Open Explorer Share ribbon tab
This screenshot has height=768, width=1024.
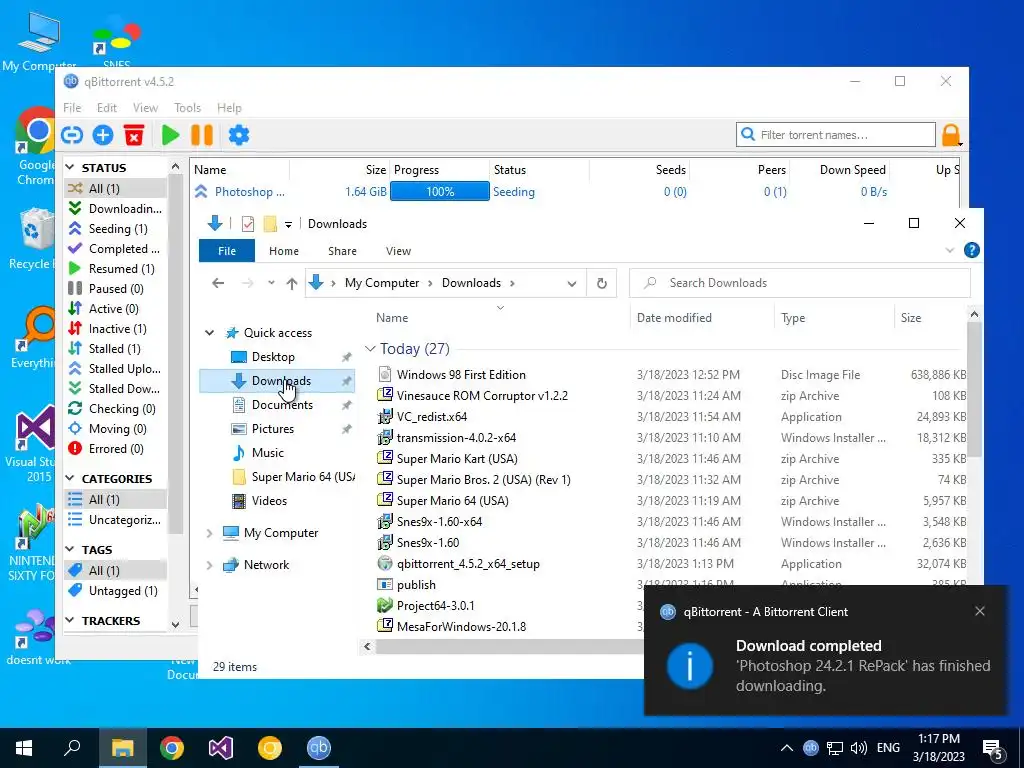click(342, 251)
